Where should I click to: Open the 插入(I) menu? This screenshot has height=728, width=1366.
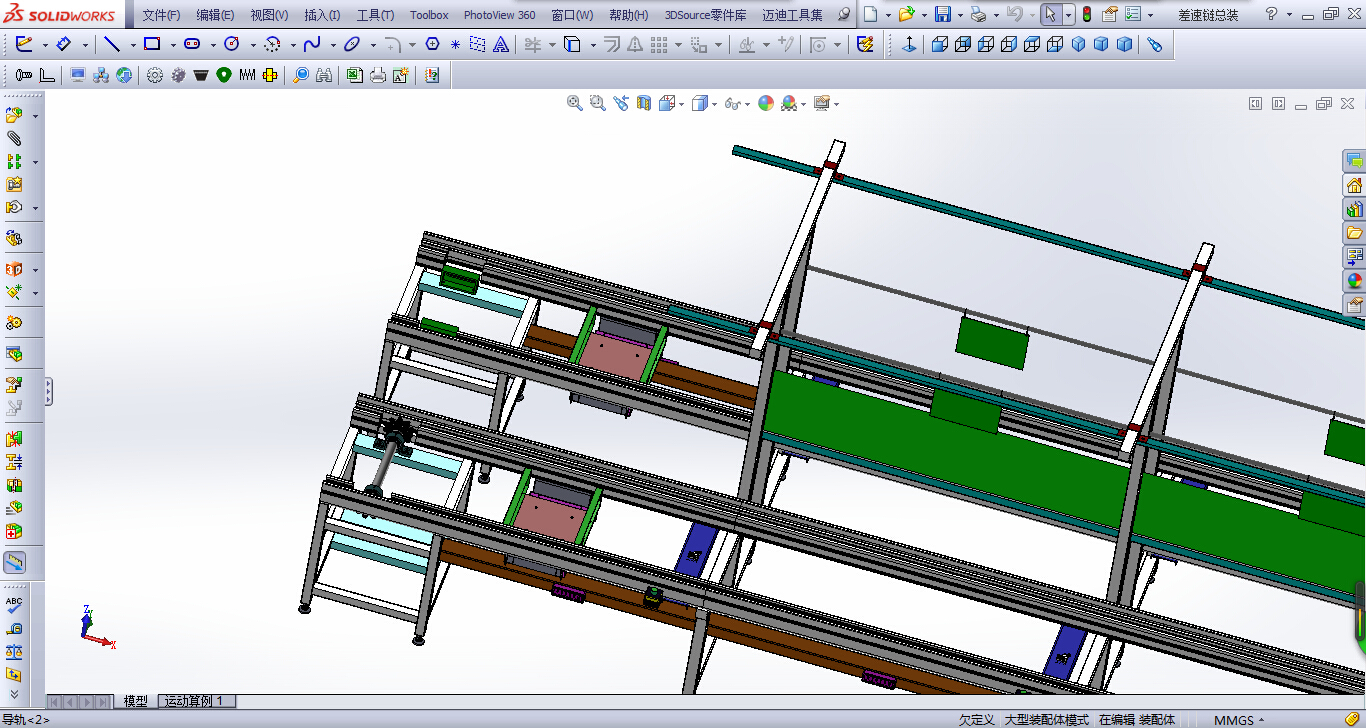click(322, 15)
